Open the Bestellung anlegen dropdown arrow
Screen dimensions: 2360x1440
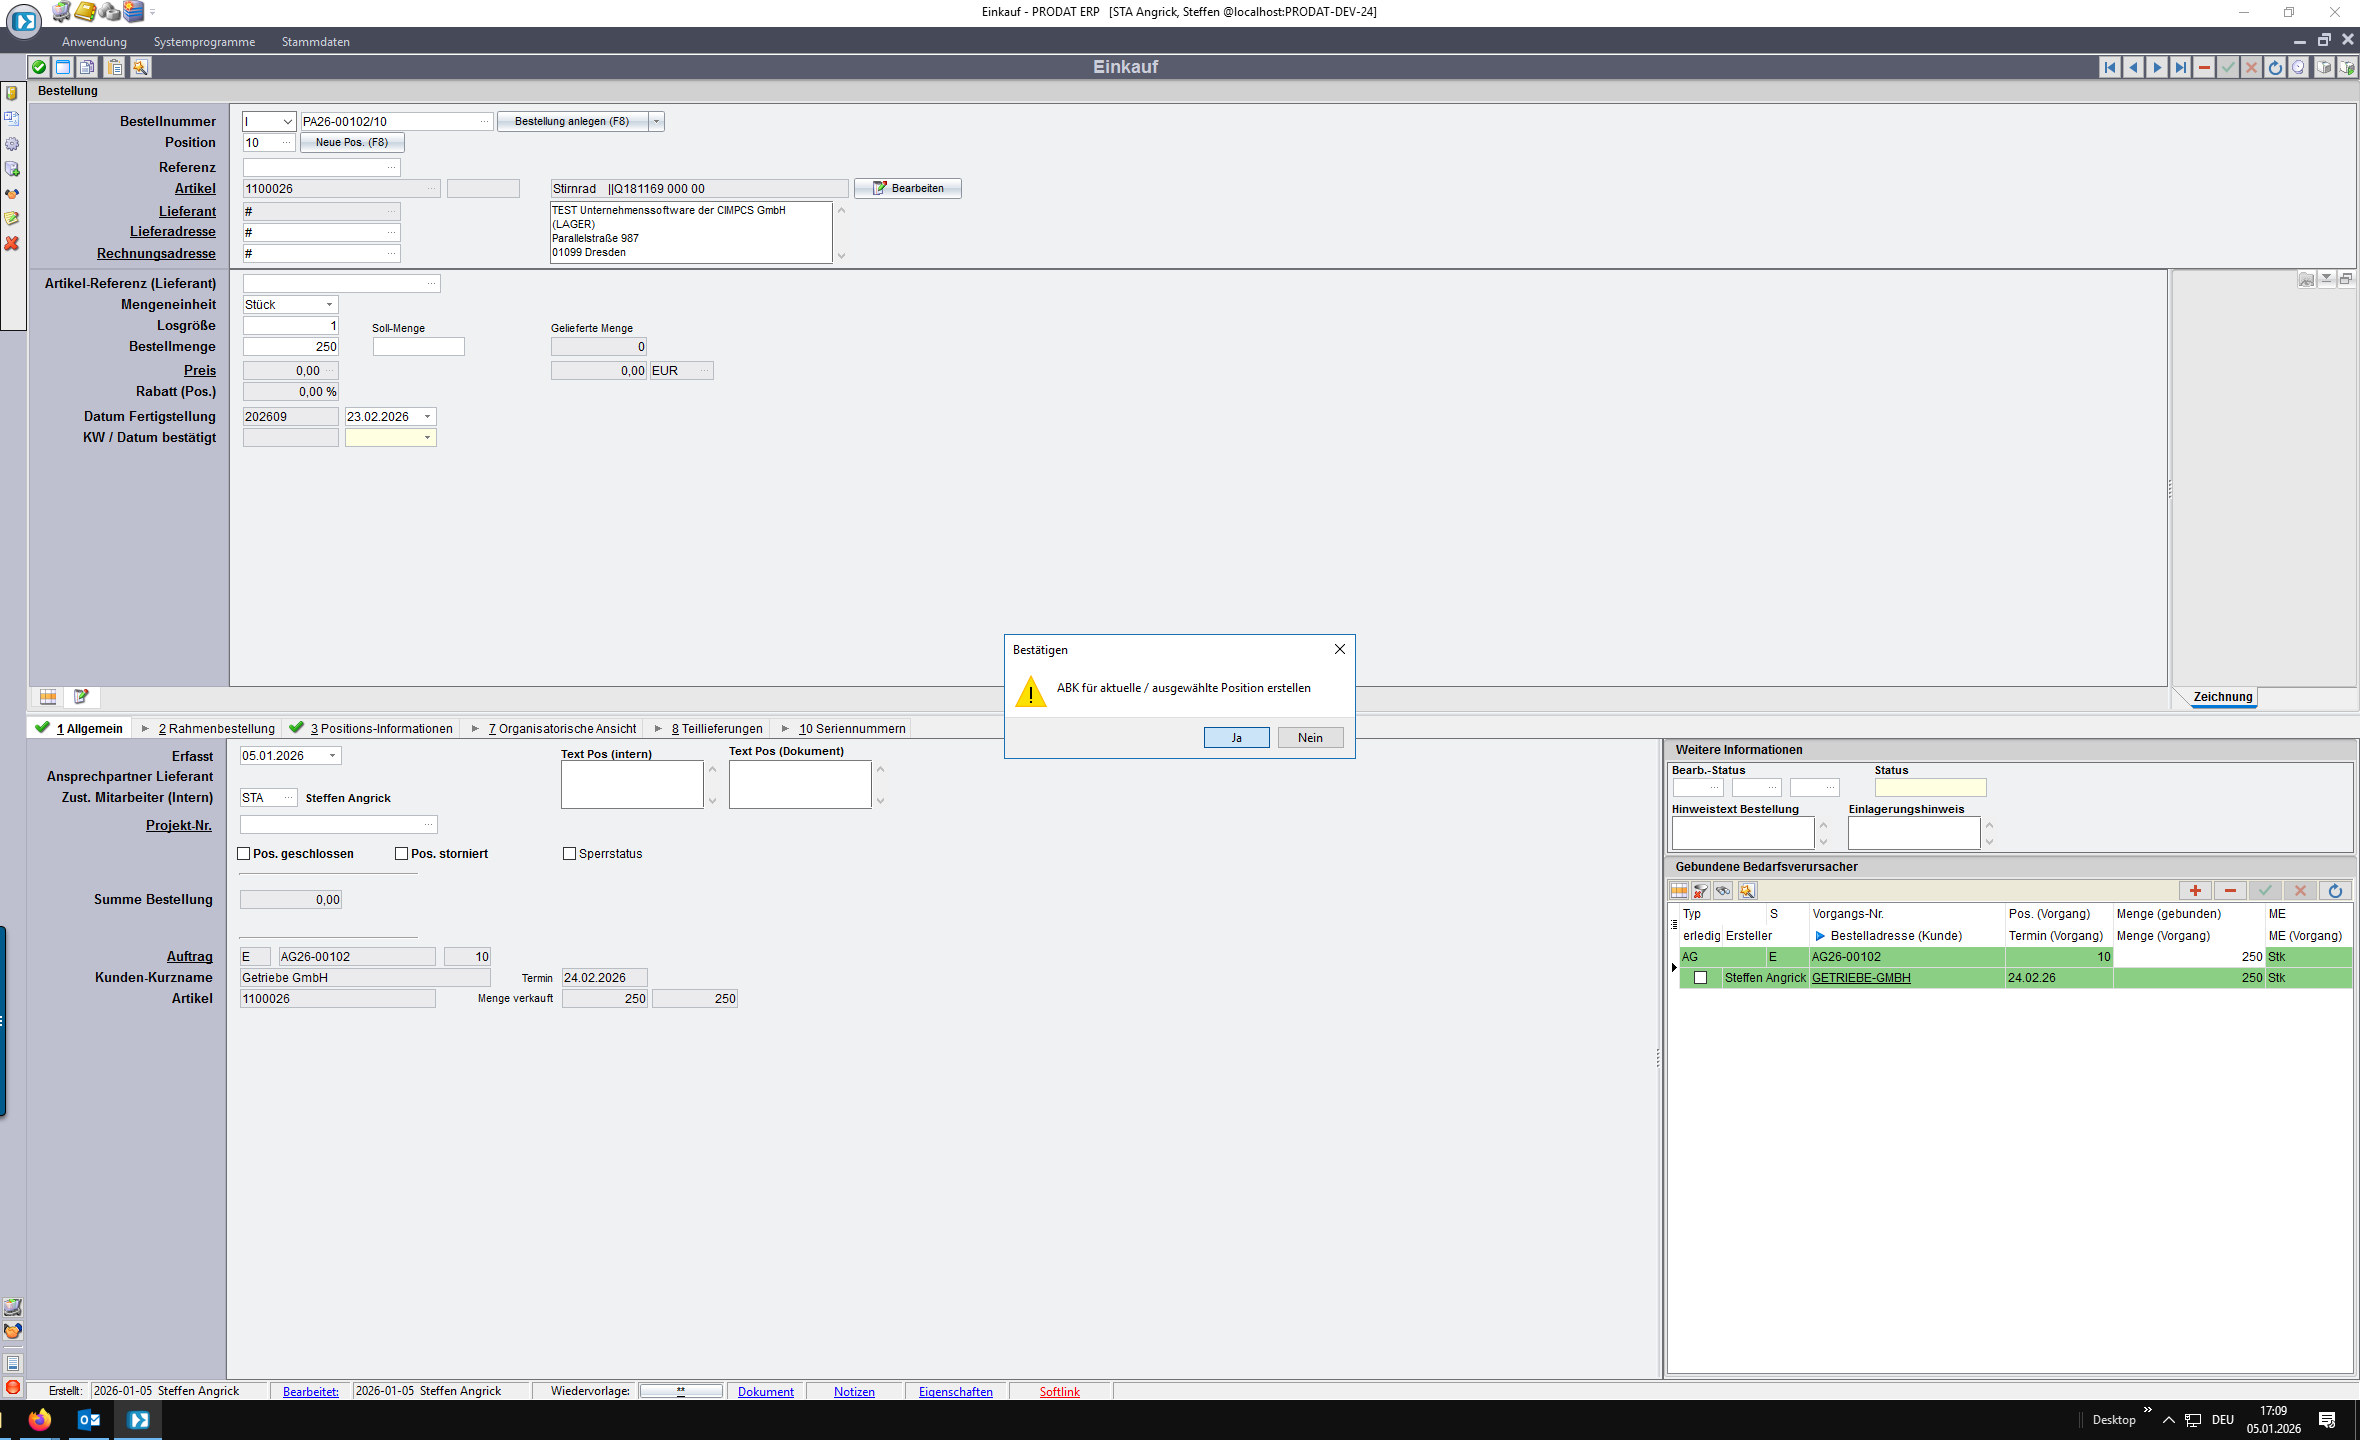point(656,121)
